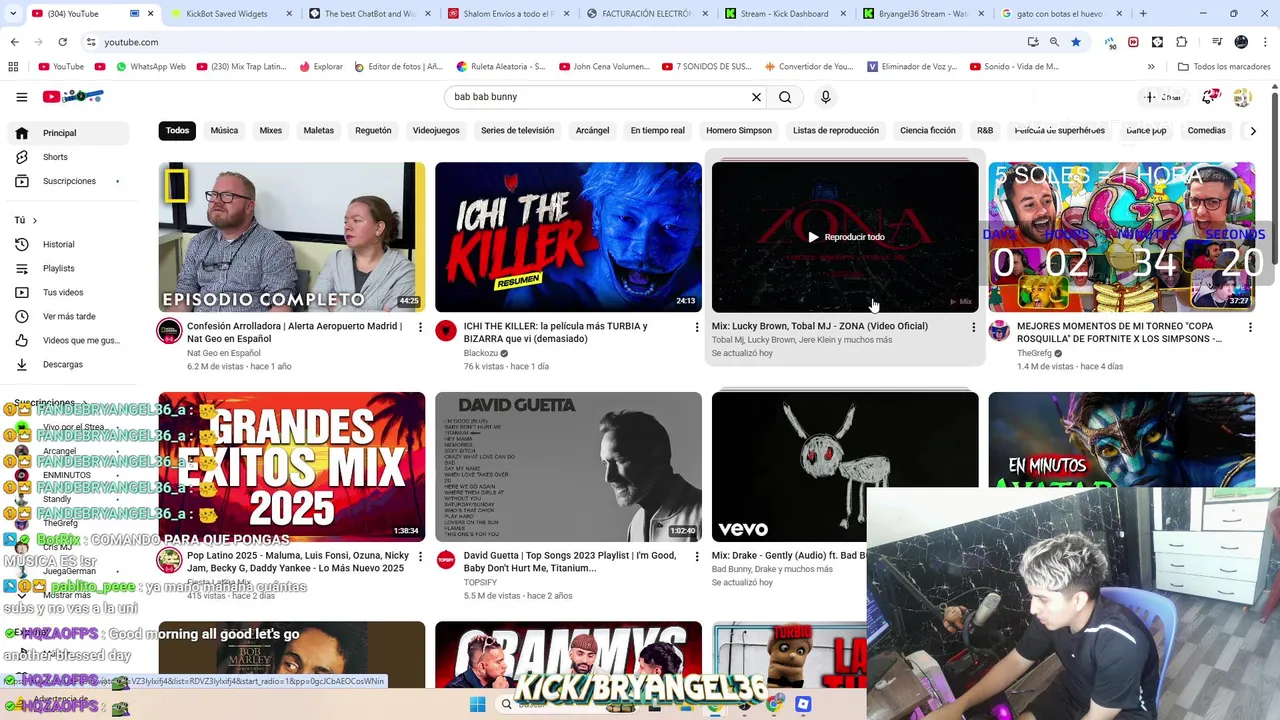The image size is (1280, 720).
Task: Open Shorts in the sidebar
Action: 66,157
